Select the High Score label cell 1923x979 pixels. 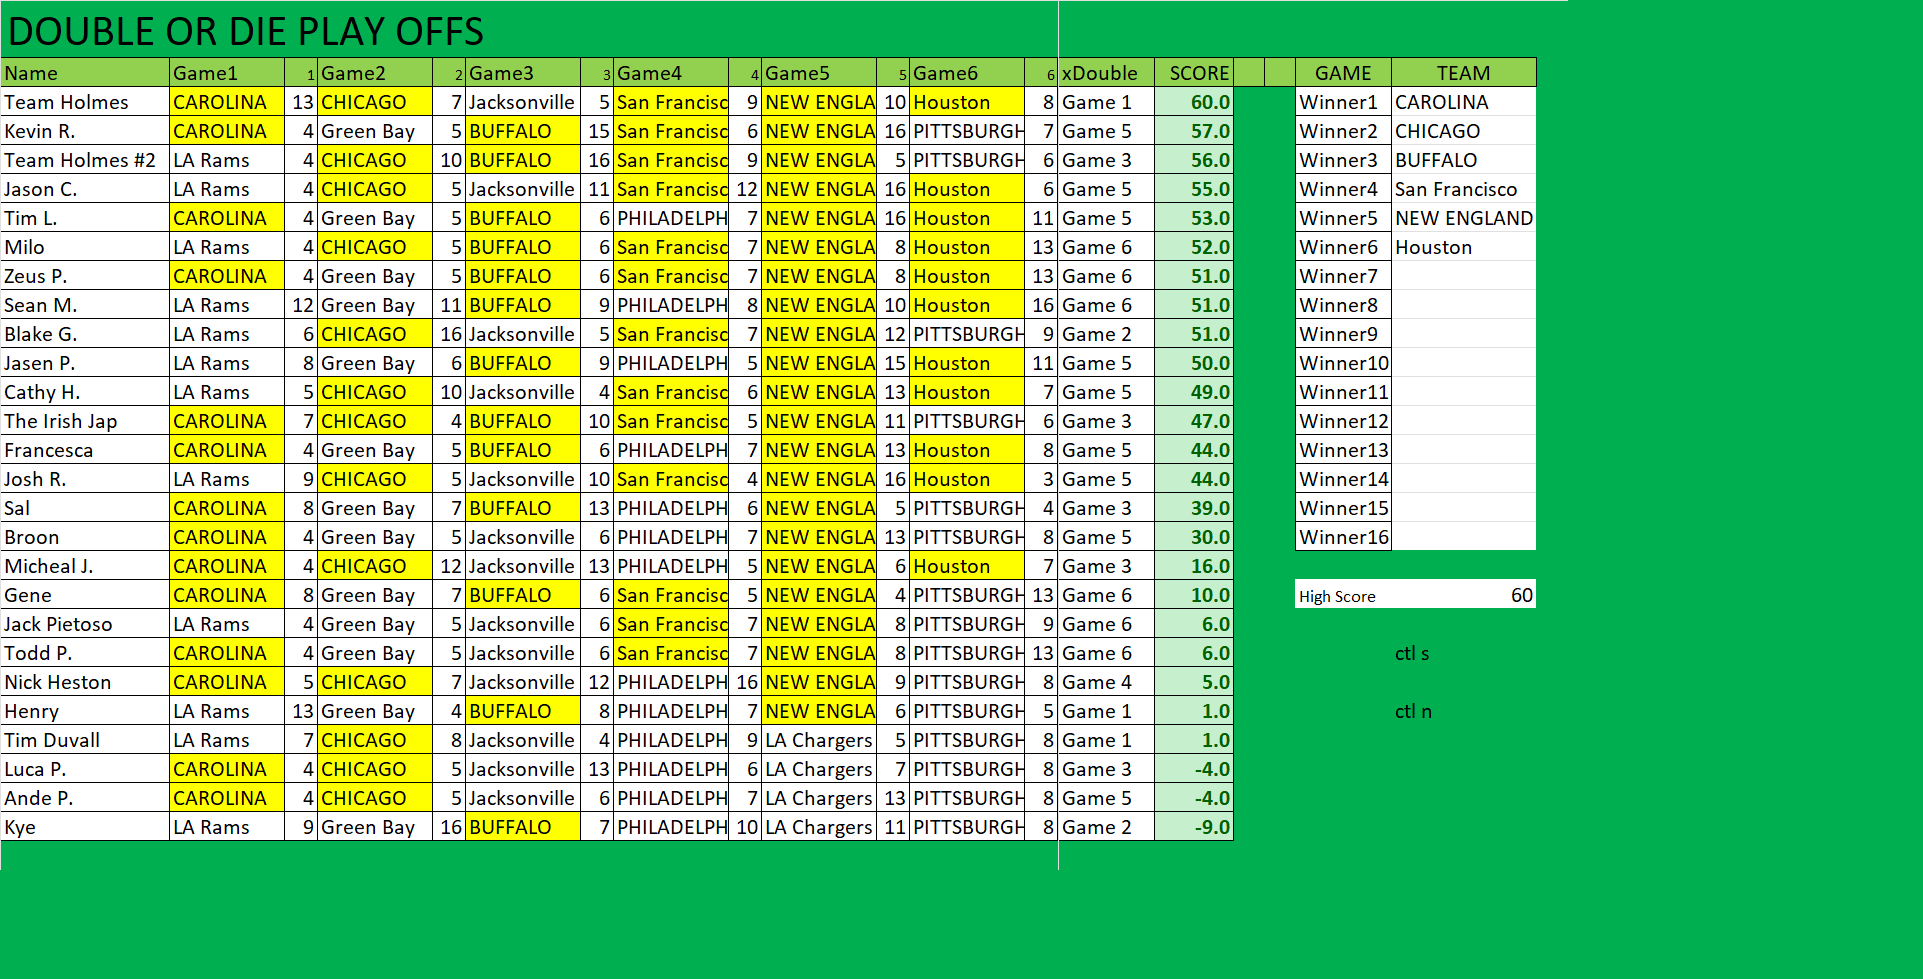[1343, 595]
